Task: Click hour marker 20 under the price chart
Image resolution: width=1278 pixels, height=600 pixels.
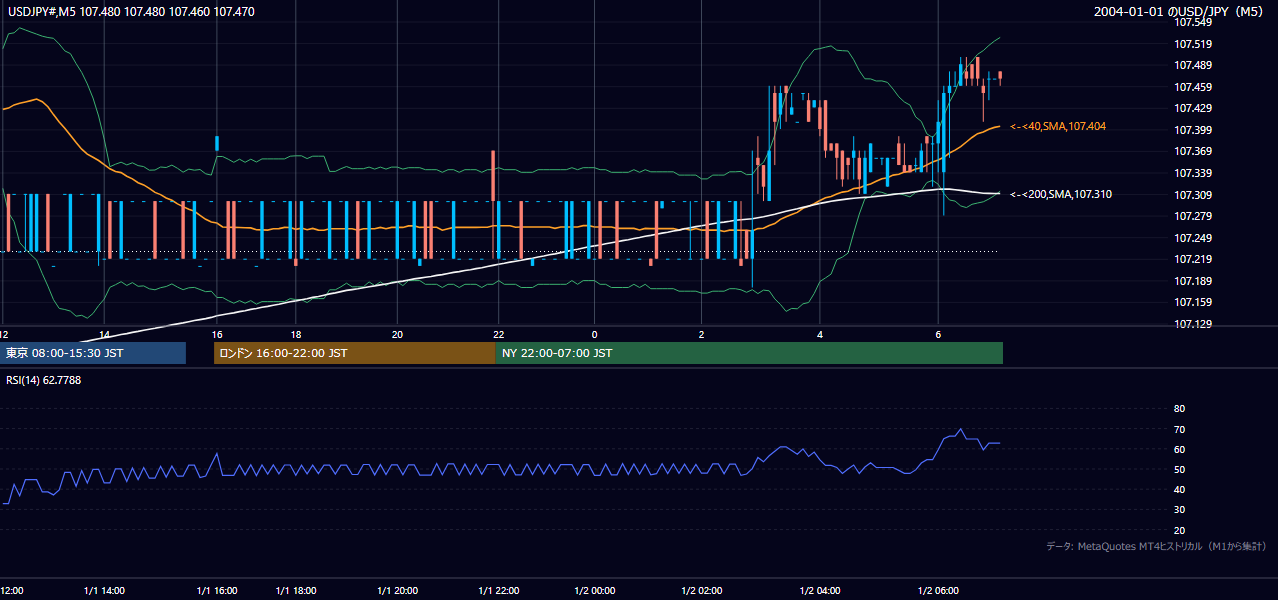Action: coord(397,334)
